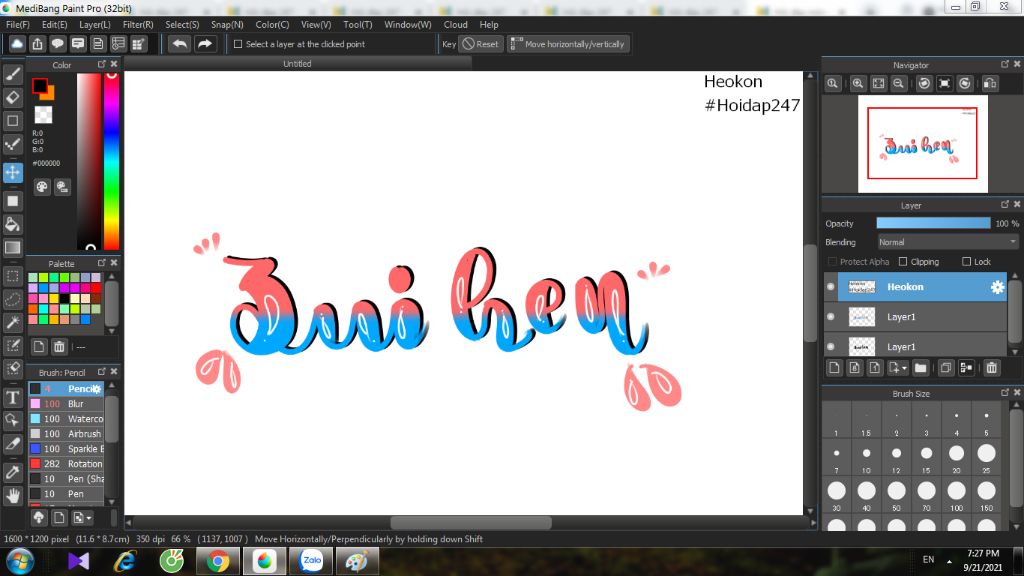The width and height of the screenshot is (1024, 576).
Task: Open the cloud save icon
Action: (x=17, y=44)
